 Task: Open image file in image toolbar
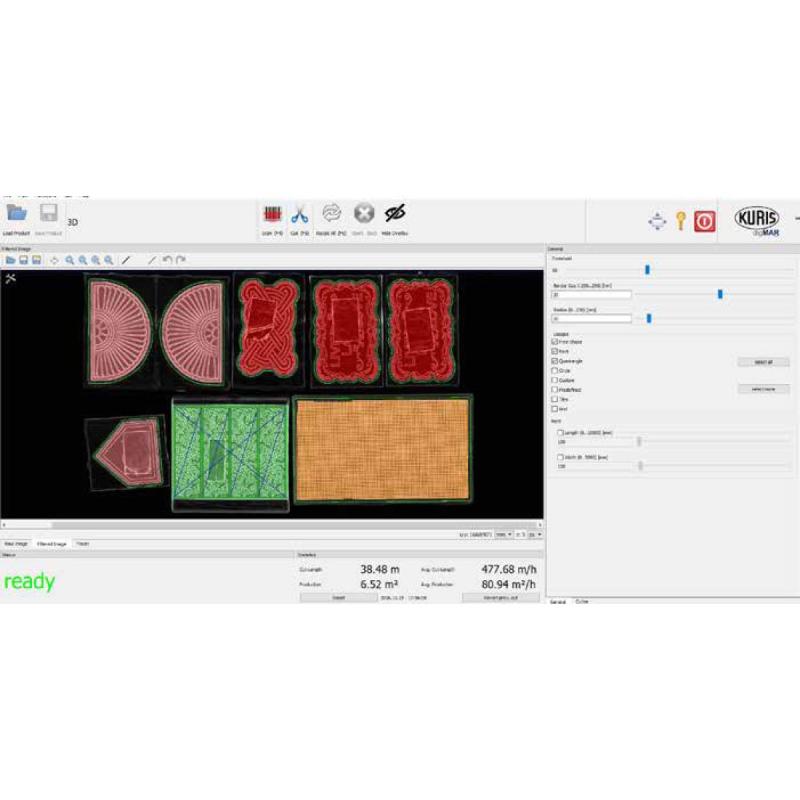[10, 260]
